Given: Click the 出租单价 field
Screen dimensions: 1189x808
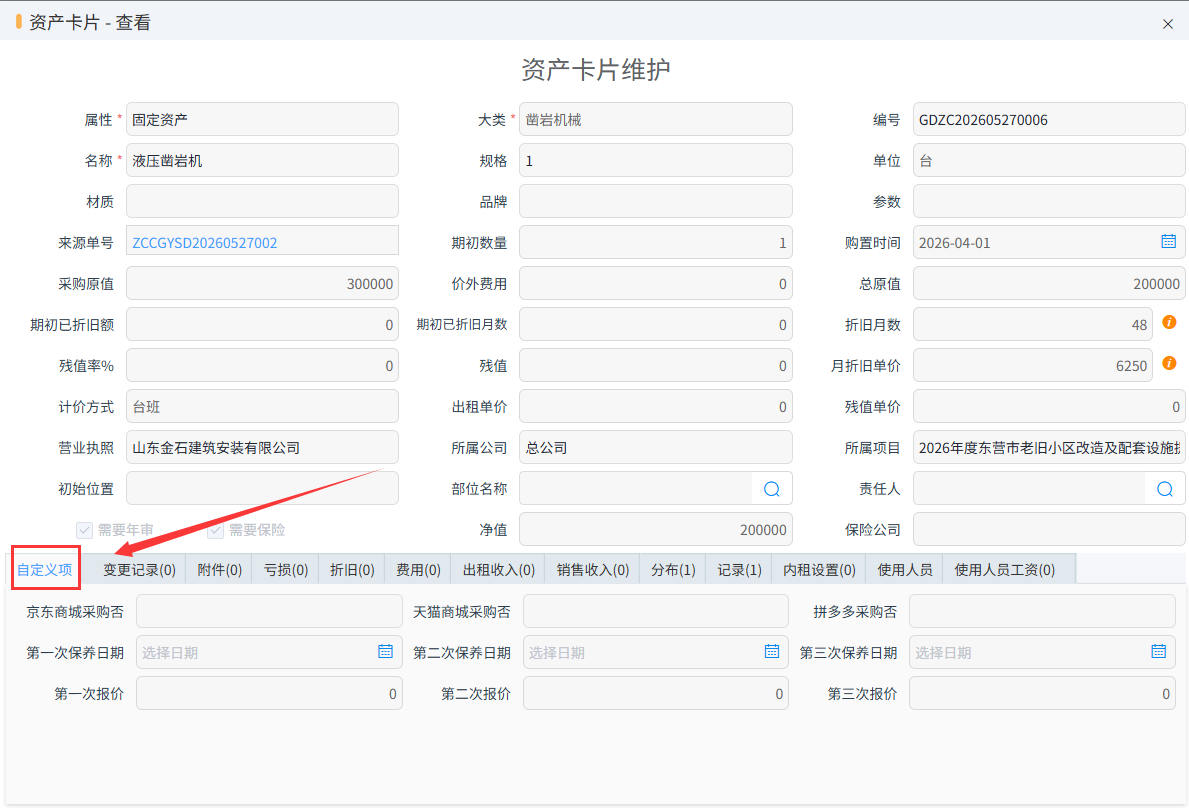Looking at the screenshot, I should 656,406.
